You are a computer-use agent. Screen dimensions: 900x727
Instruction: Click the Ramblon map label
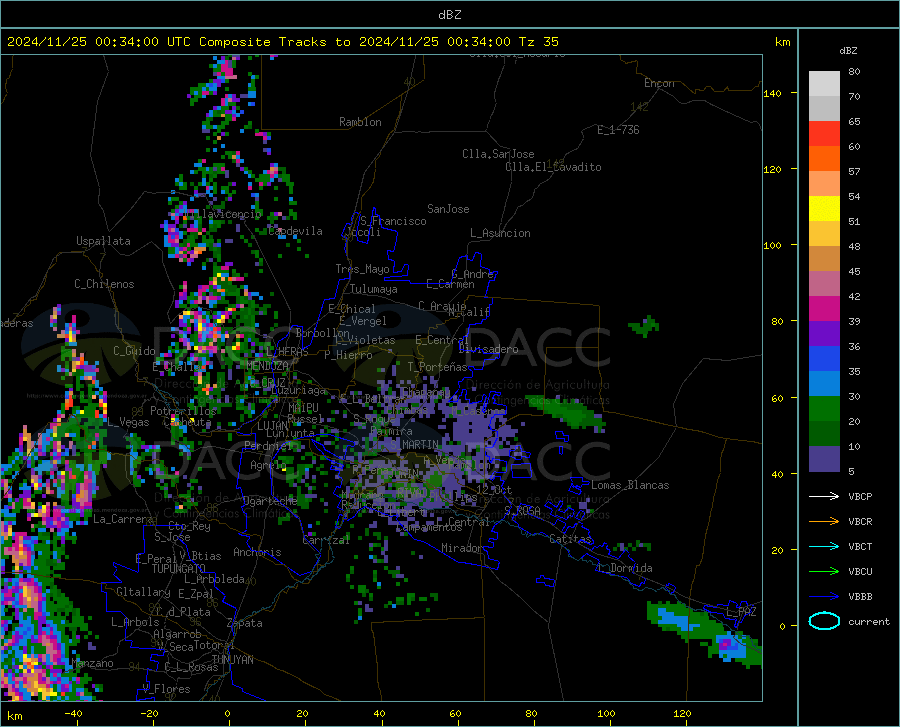pos(360,122)
